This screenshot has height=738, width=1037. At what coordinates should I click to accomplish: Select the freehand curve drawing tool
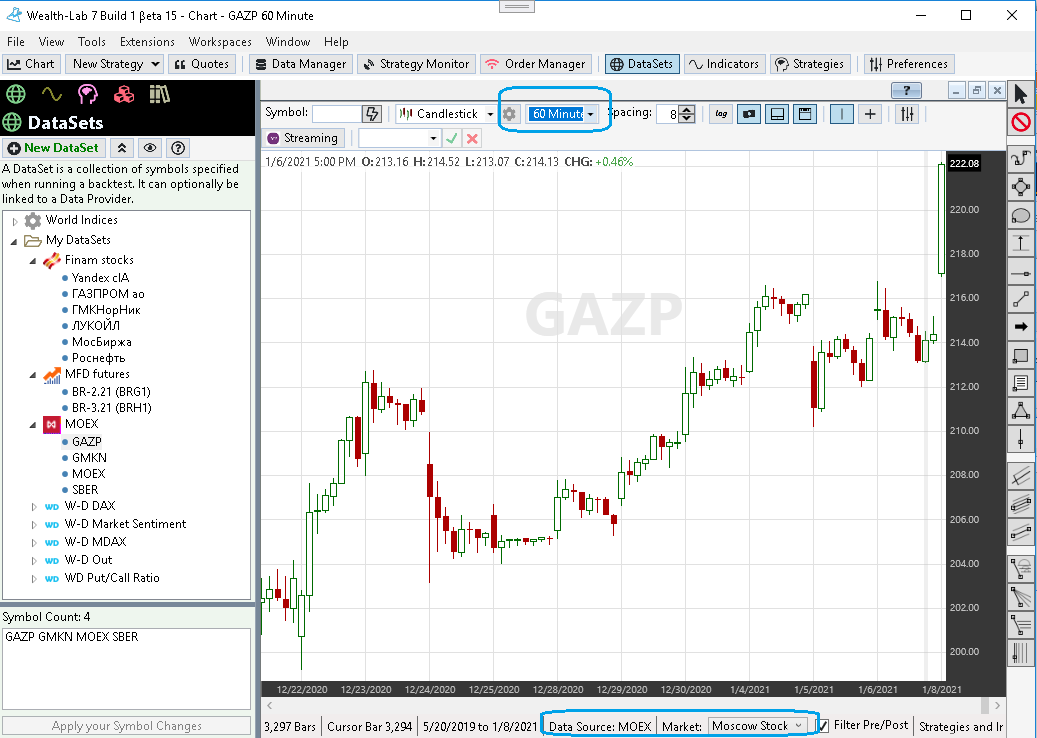[x=1020, y=159]
